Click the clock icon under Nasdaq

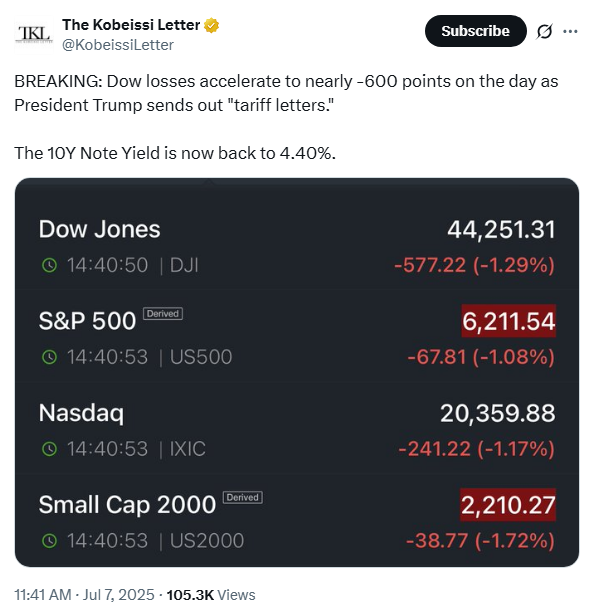[x=49, y=449]
